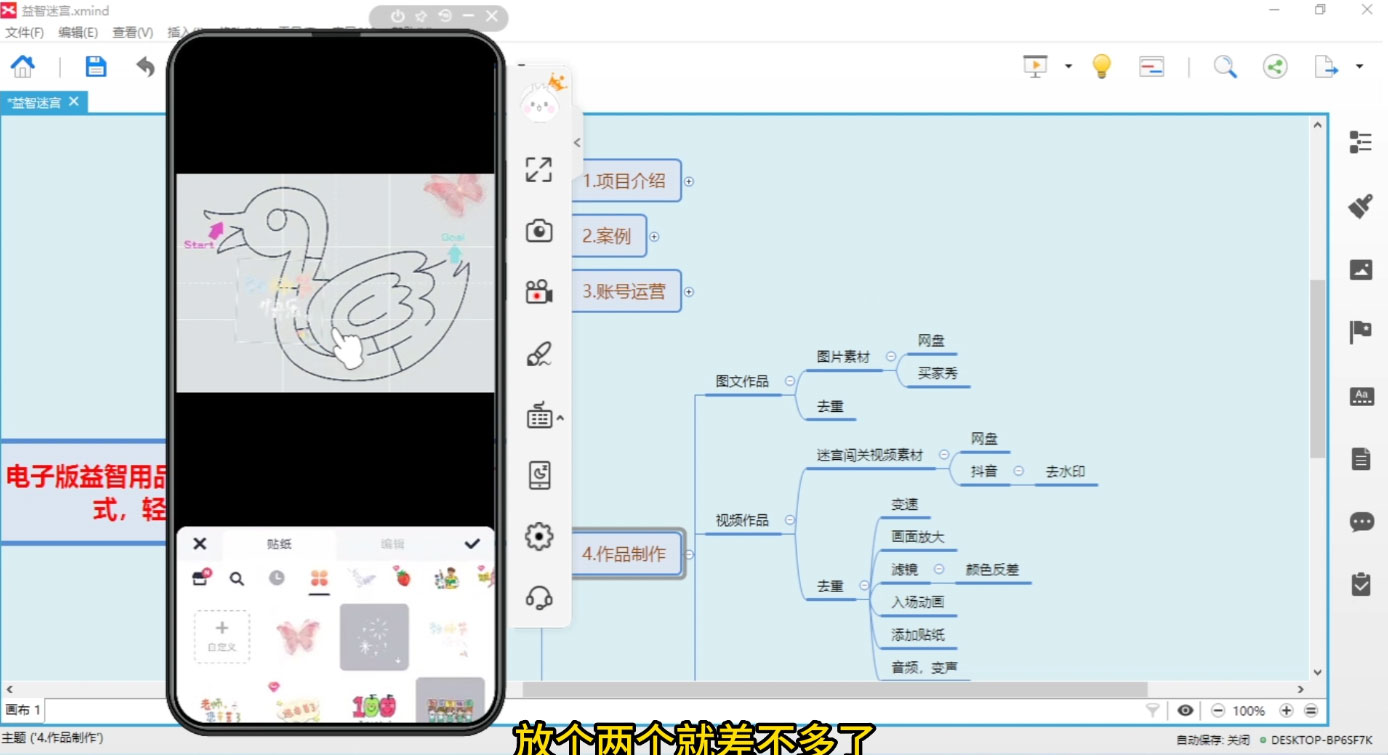Open the label Aa panel on right sidebar
Screen dimensions: 1388x755
pos(1361,395)
